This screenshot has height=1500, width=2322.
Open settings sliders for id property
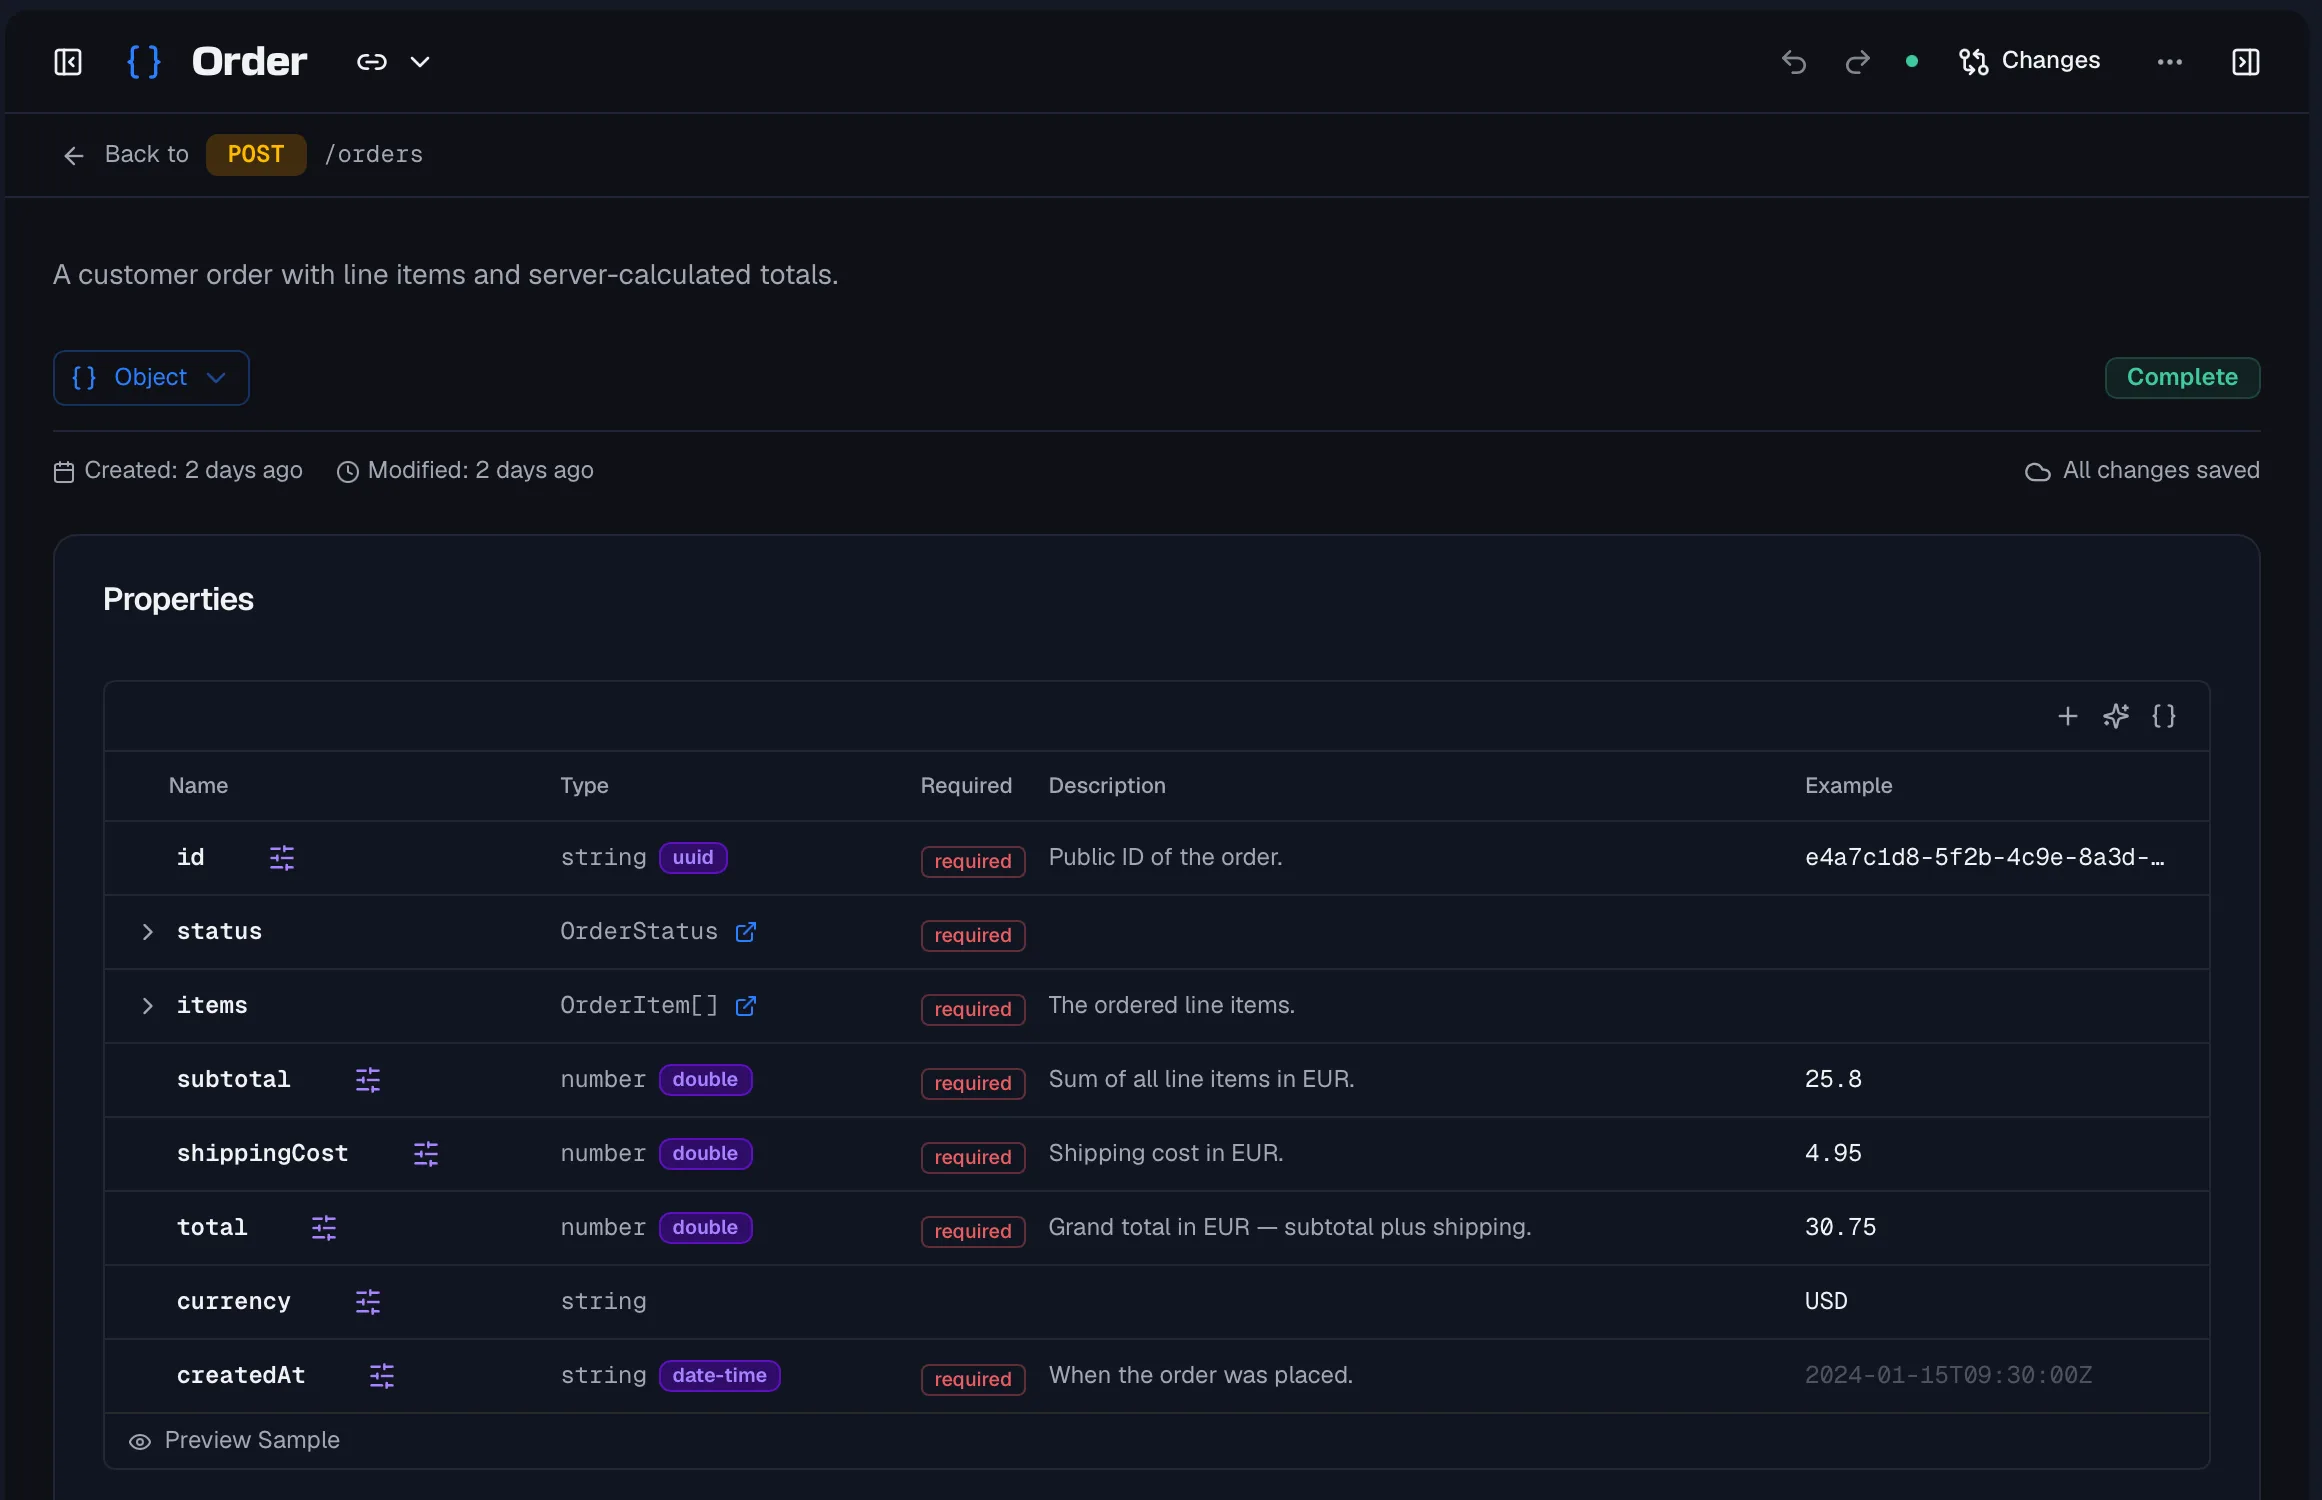point(282,858)
